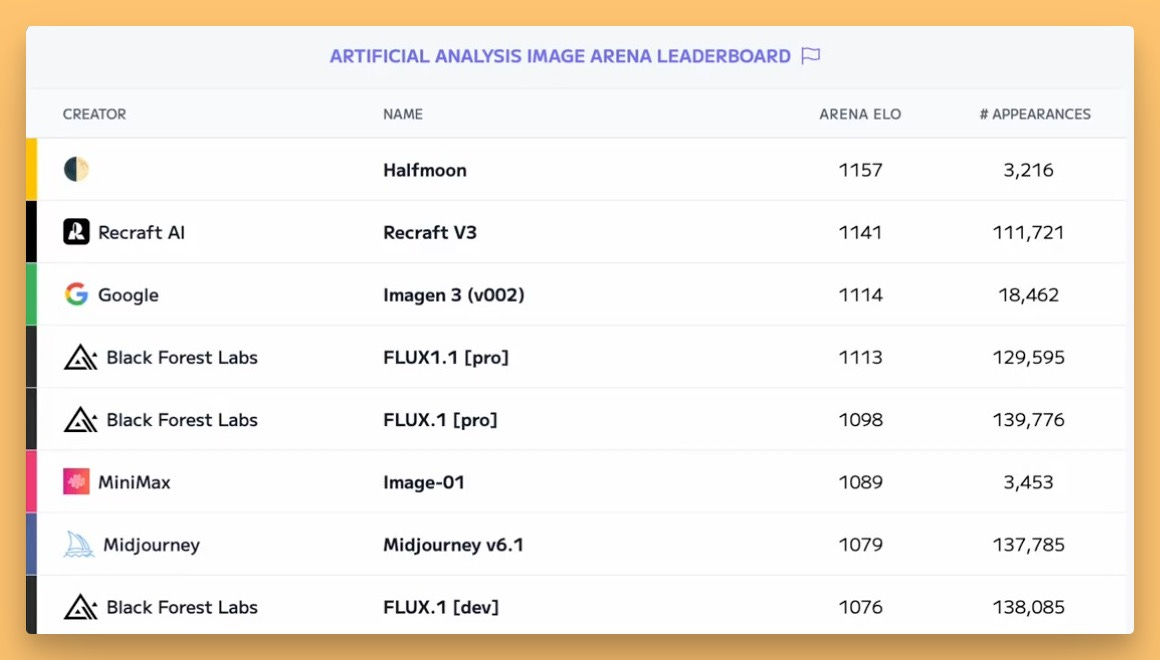Click the Elo score 1157
1160x660 pixels.
pos(860,170)
